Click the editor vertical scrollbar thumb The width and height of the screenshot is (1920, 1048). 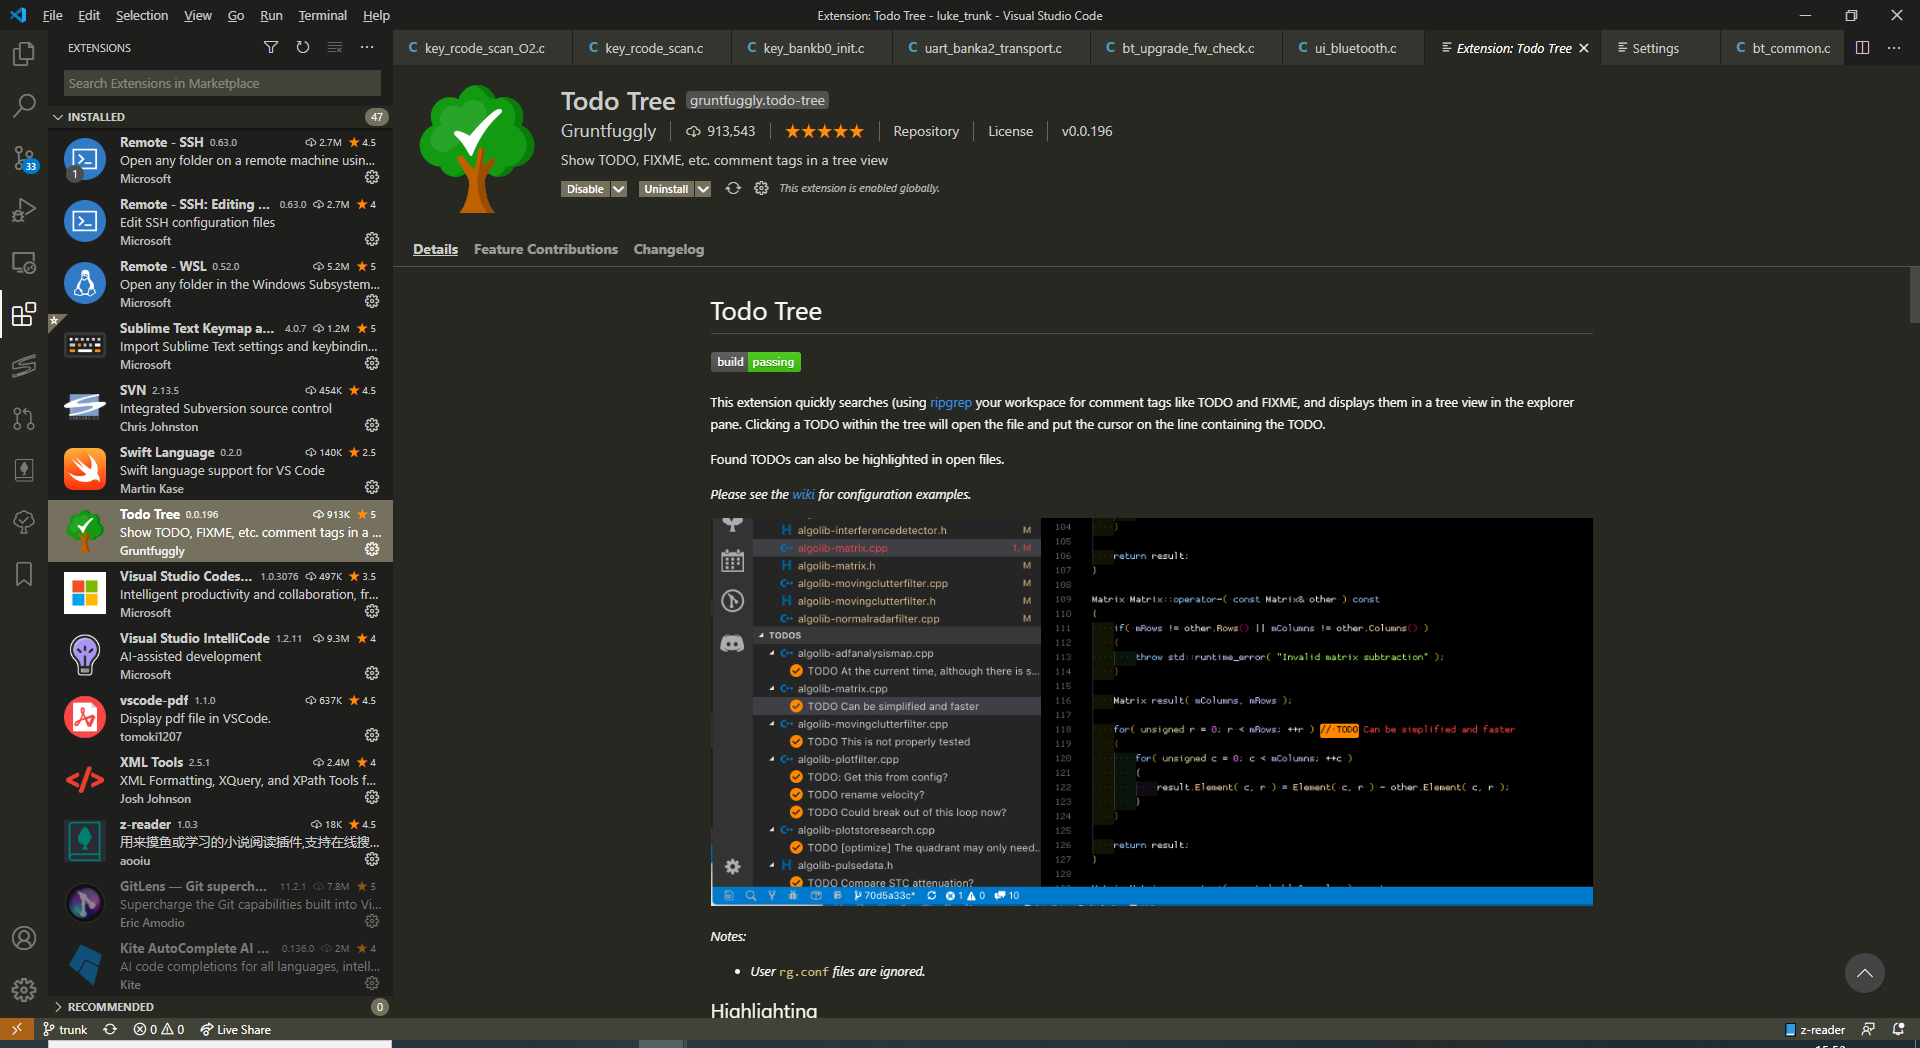pos(1914,295)
